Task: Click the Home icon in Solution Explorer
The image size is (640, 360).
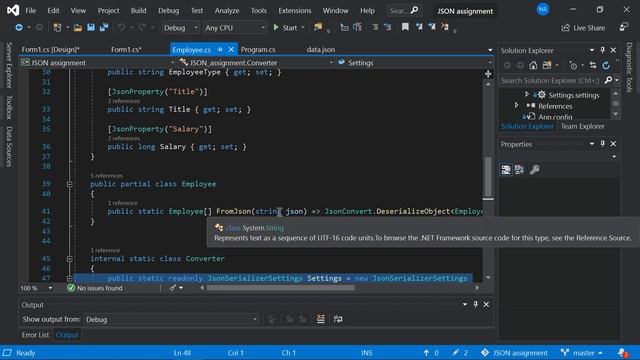Action: click(x=533, y=65)
